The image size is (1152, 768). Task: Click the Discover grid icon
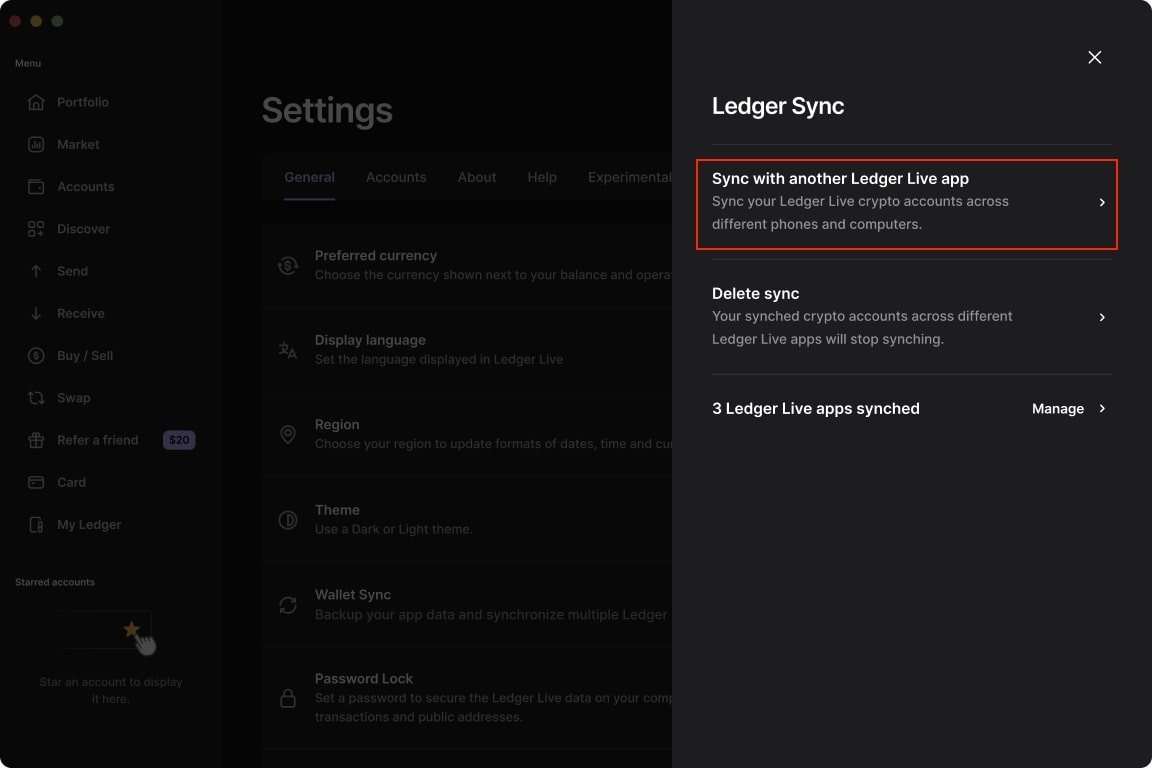[36, 229]
